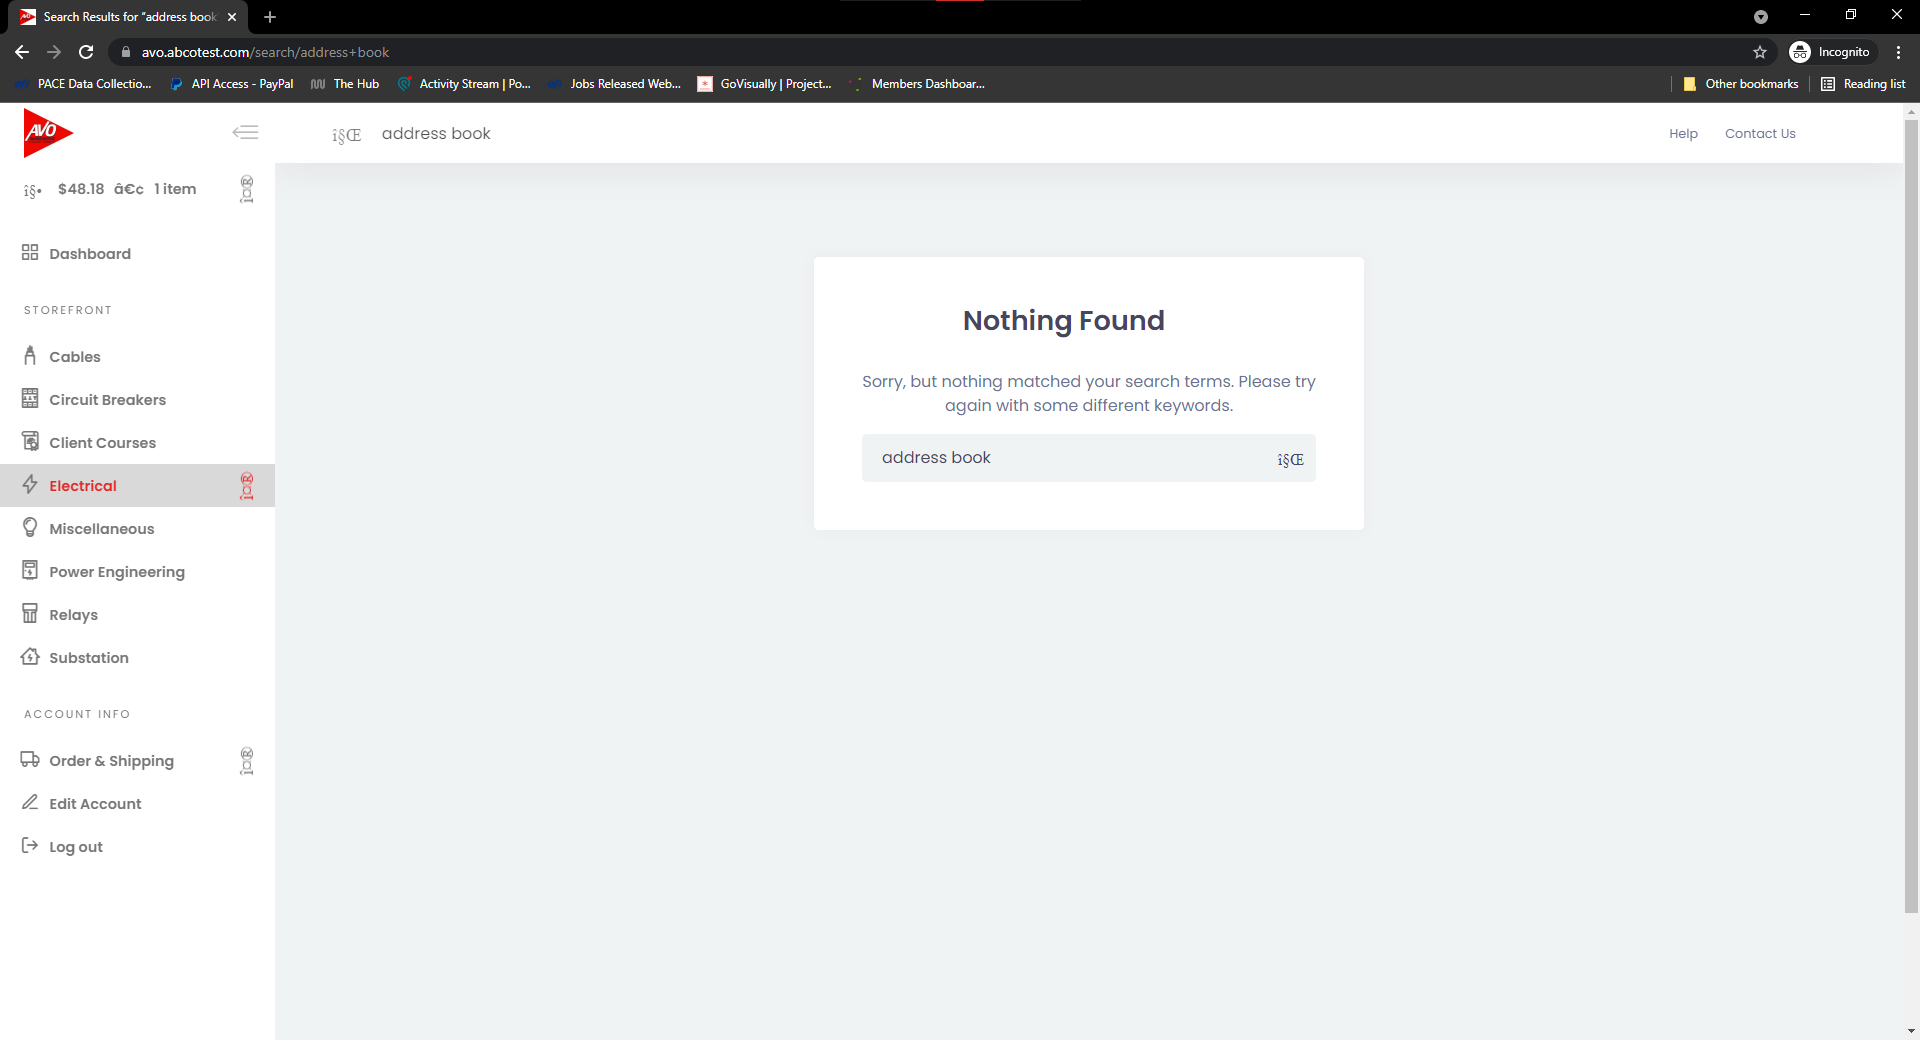This screenshot has height=1040, width=1920.
Task: Open Jobs Released Web bookmark
Action: pyautogui.click(x=615, y=84)
